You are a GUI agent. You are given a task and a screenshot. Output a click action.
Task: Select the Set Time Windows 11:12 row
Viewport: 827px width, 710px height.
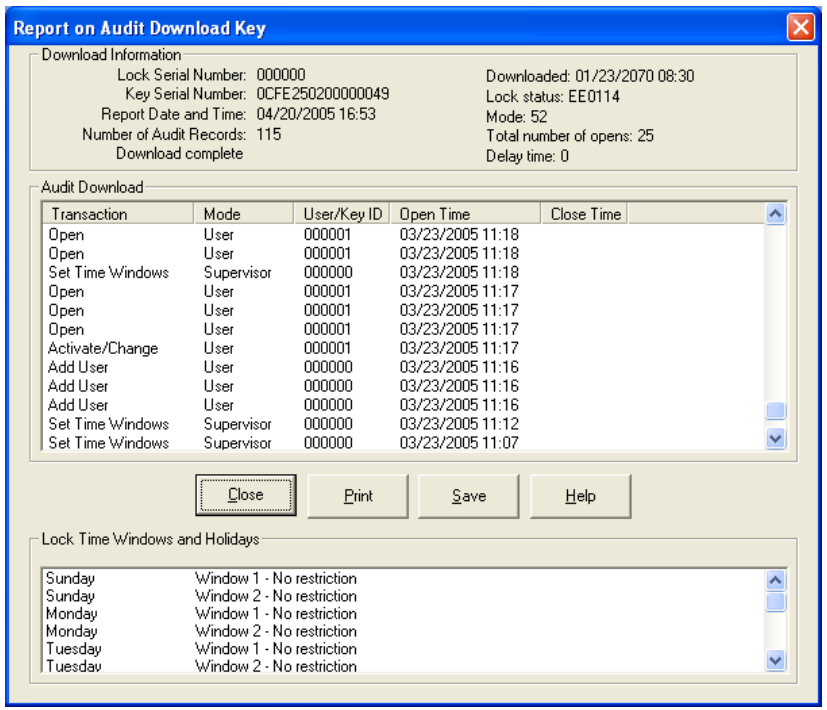(108, 424)
